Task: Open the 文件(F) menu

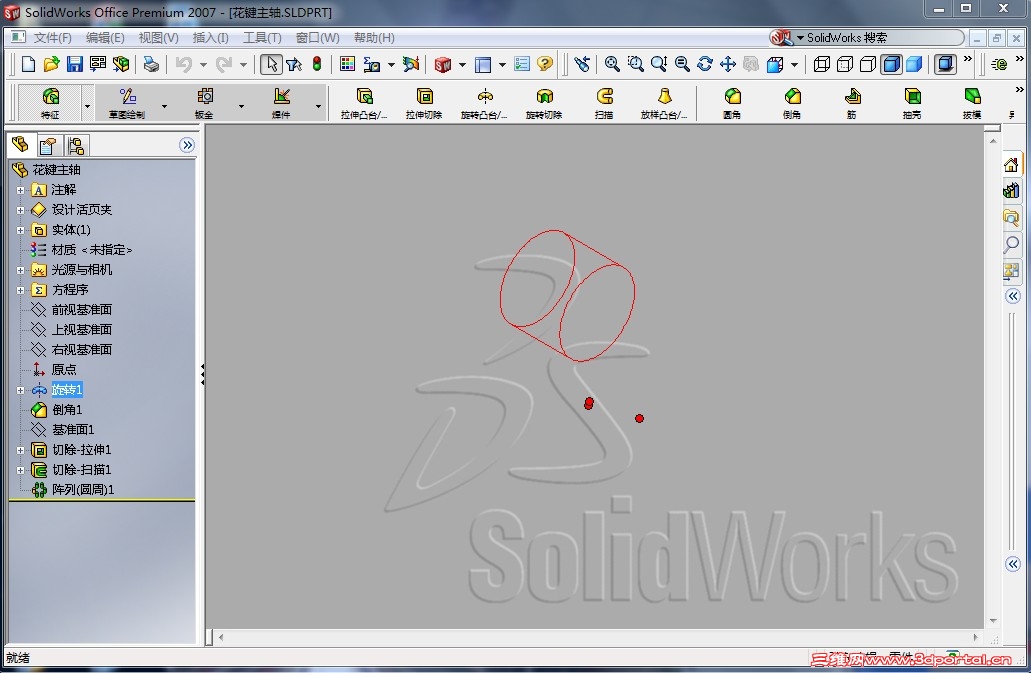Action: (x=52, y=37)
